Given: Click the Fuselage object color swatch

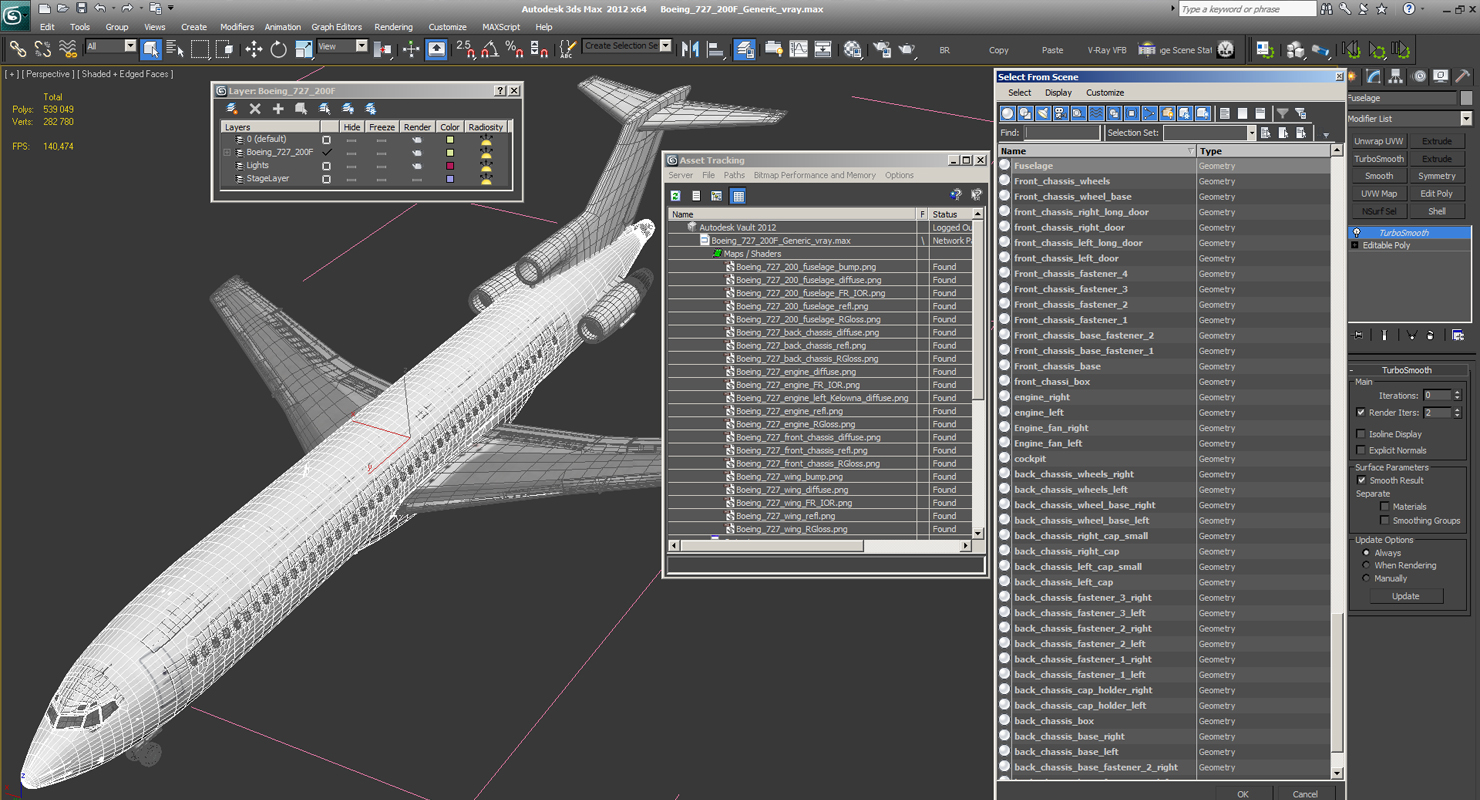Looking at the screenshot, I should [1466, 98].
